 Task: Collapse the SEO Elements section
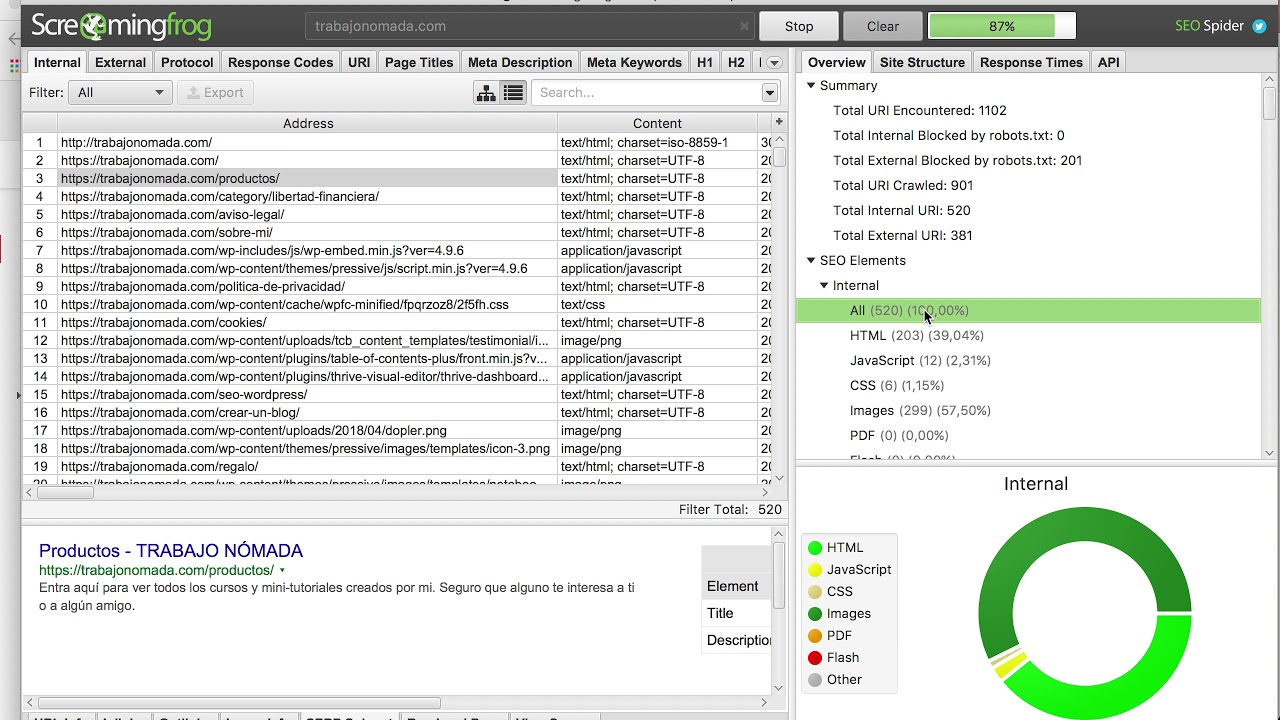point(811,261)
